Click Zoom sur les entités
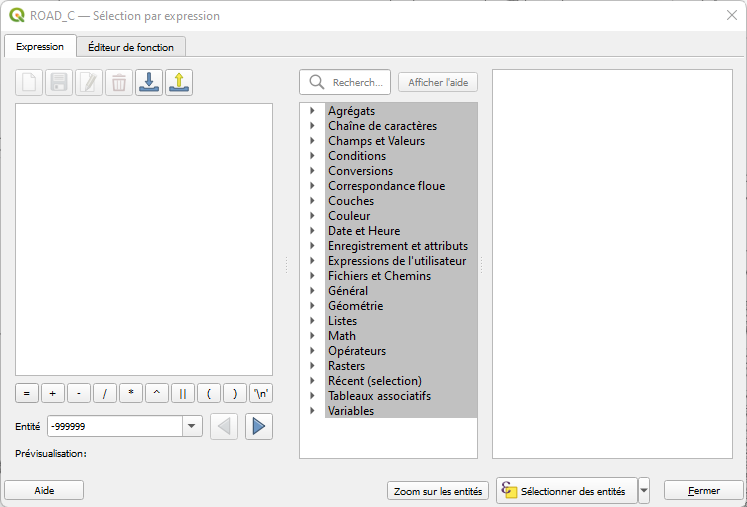The image size is (747, 507). (438, 491)
